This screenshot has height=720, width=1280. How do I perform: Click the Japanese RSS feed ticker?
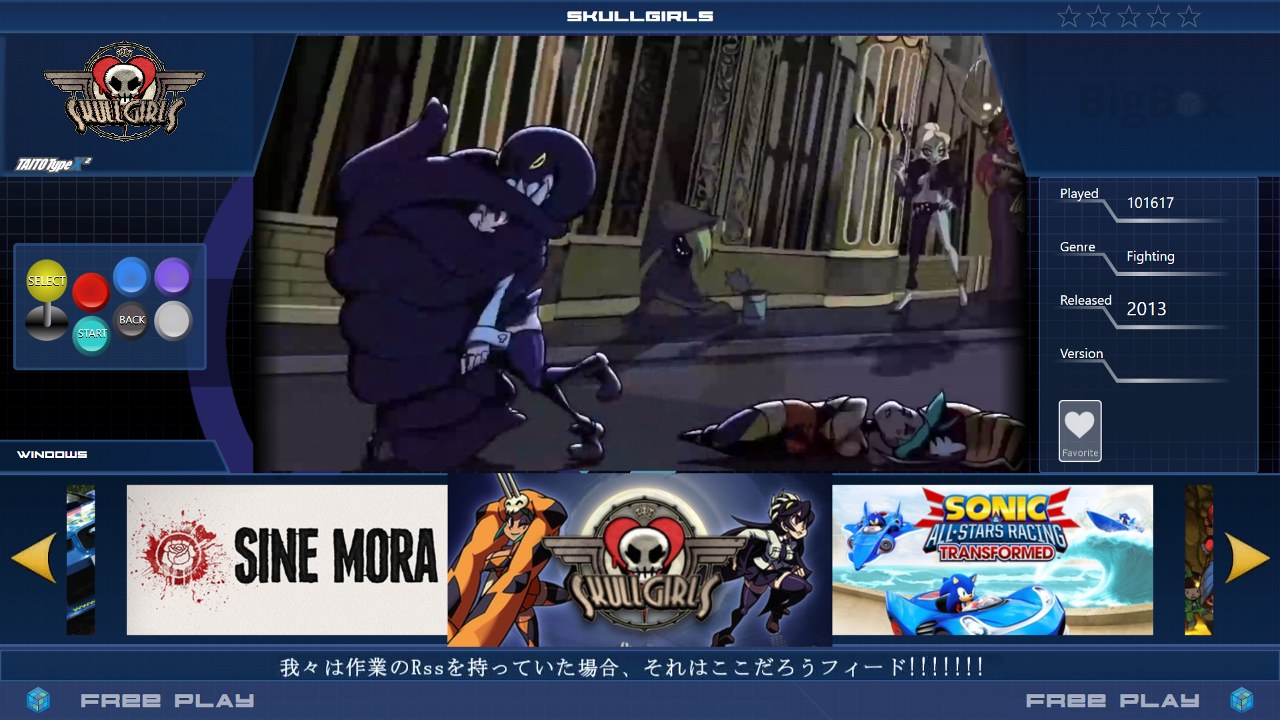(x=631, y=667)
